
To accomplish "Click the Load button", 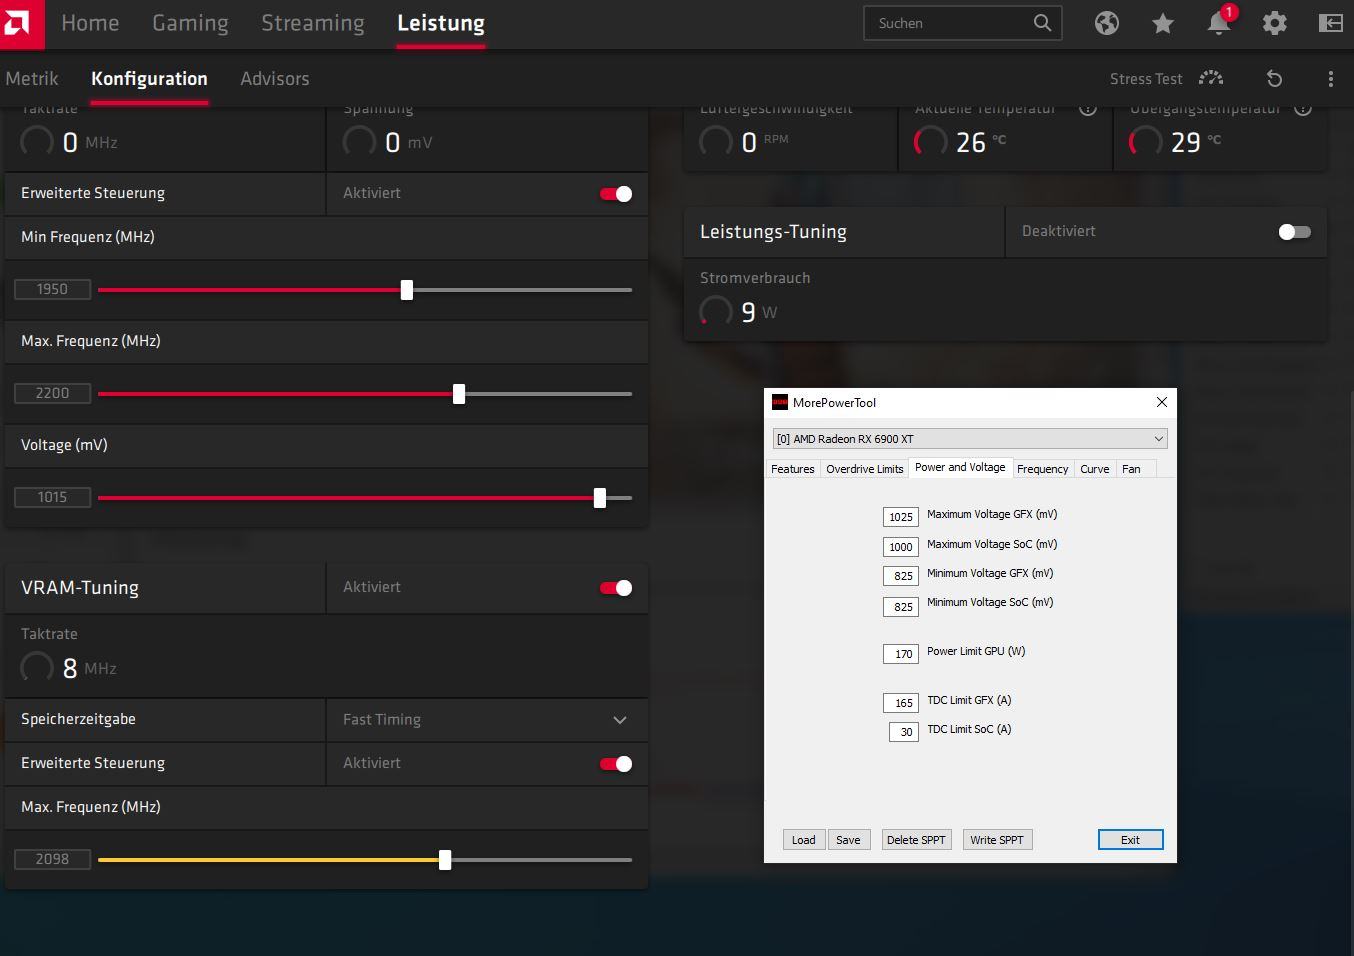I will (804, 840).
